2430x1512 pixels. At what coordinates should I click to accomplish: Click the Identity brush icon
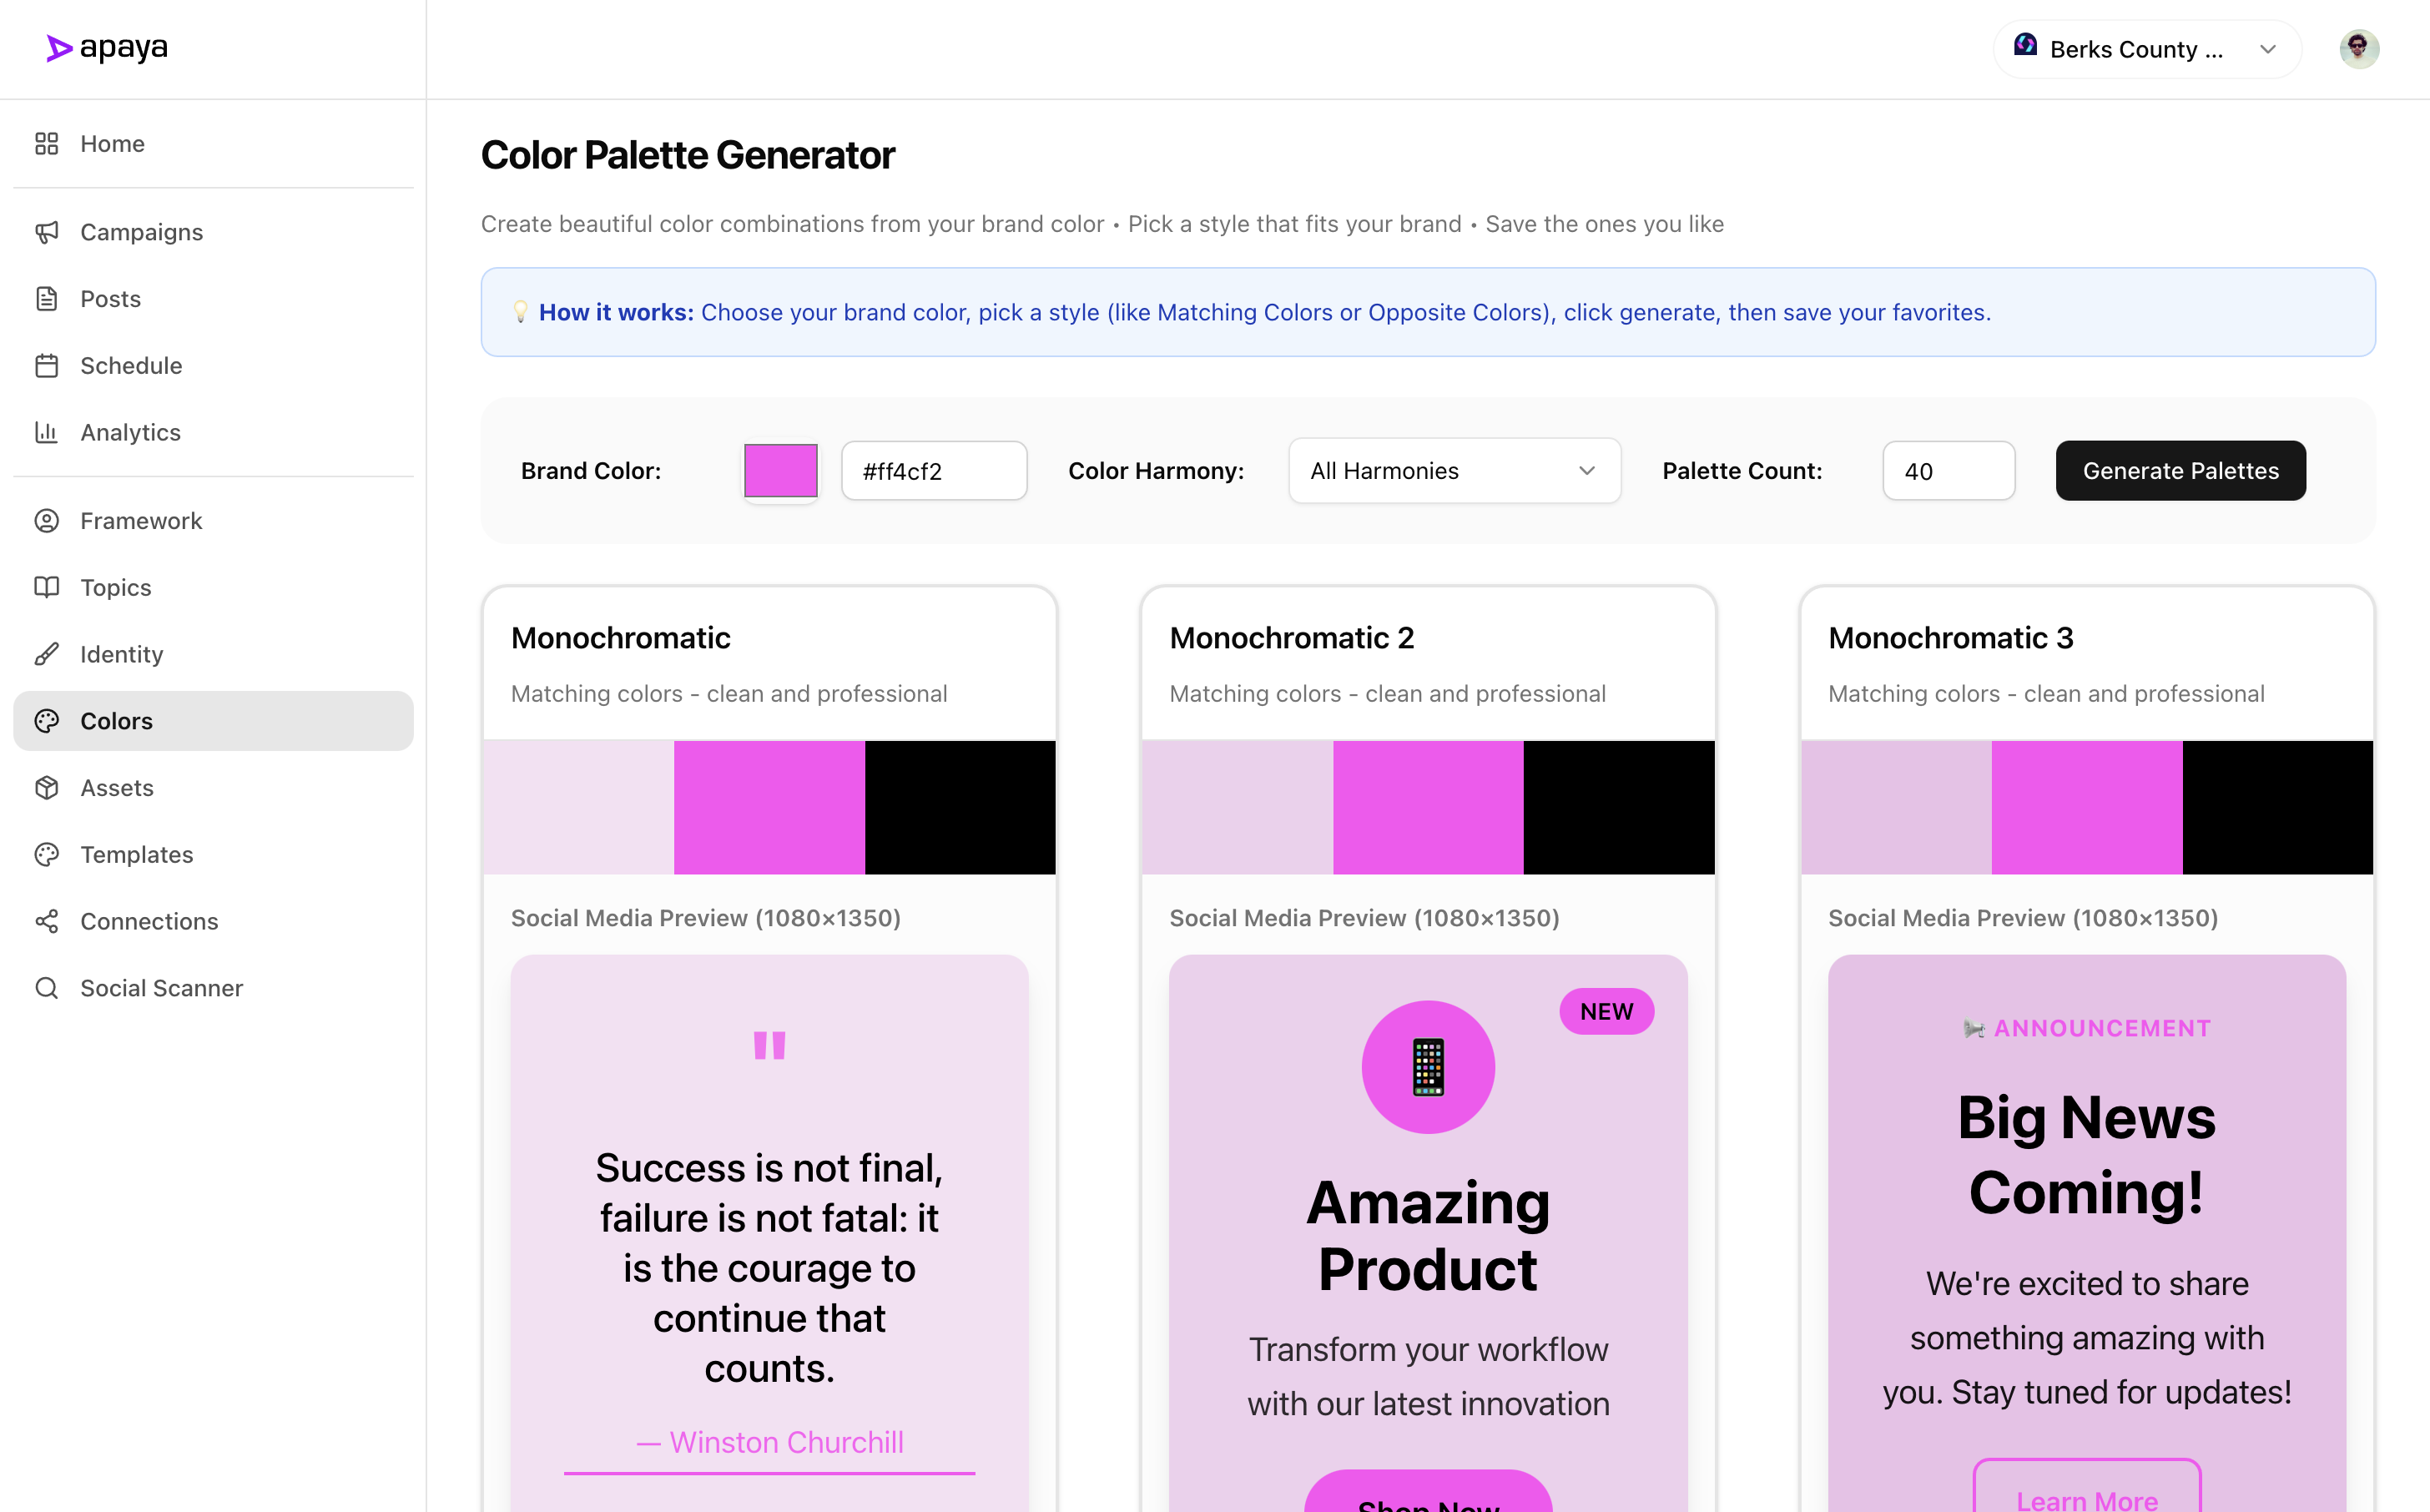[x=47, y=654]
